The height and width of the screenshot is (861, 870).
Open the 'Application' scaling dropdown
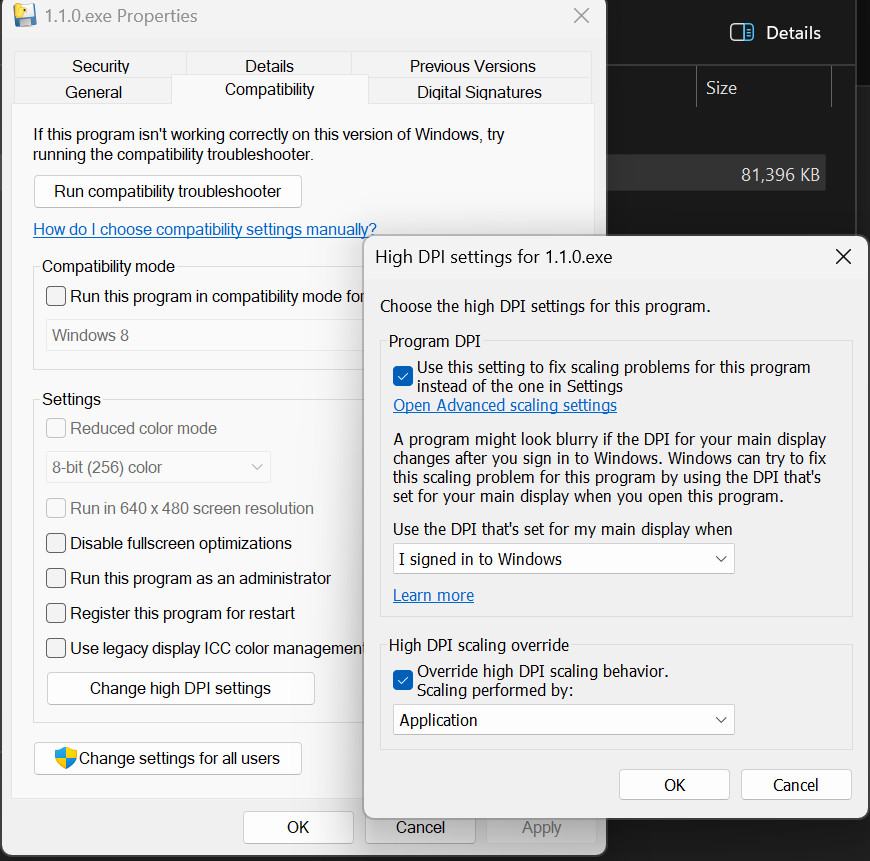pos(564,720)
